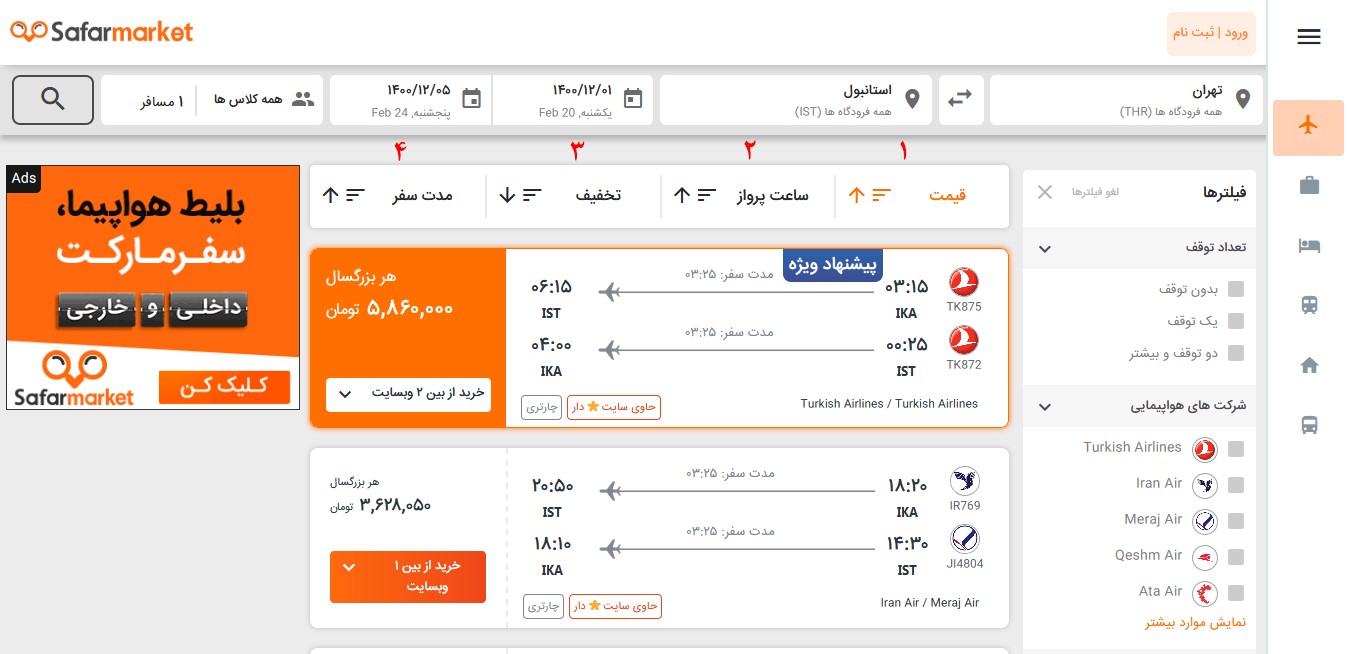Click the TK875 flight airline logo
The height and width of the screenshot is (654, 1349).
tap(964, 282)
